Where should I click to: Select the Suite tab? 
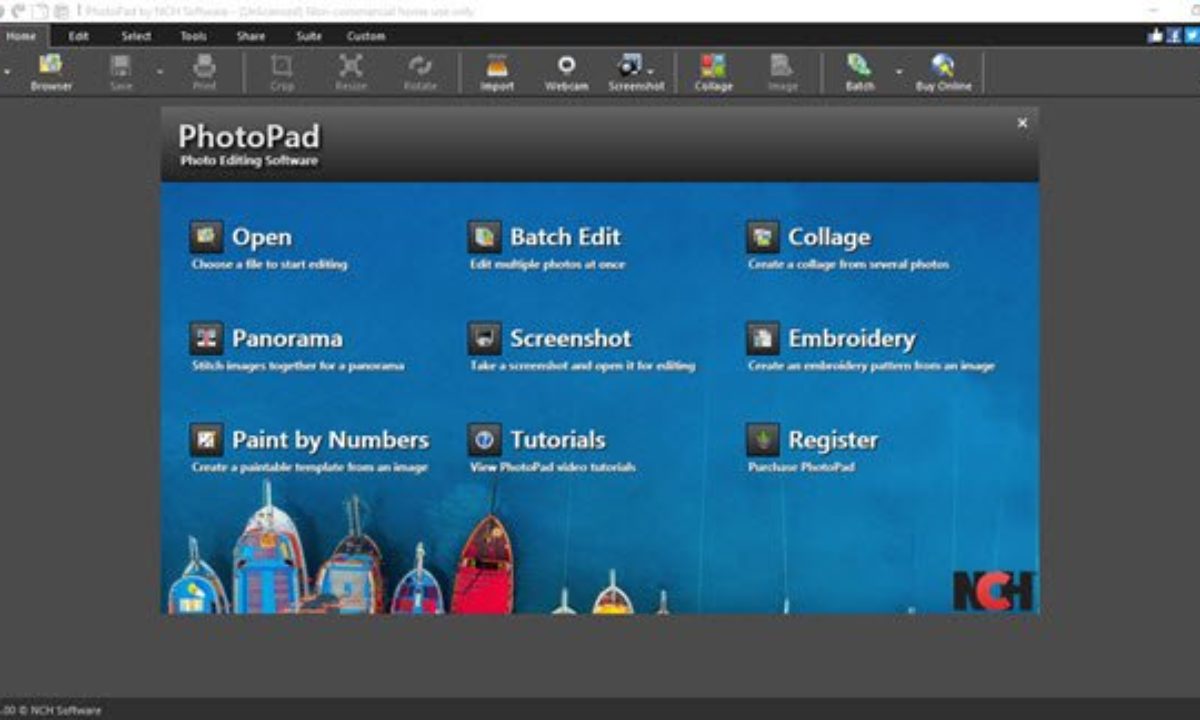point(309,36)
